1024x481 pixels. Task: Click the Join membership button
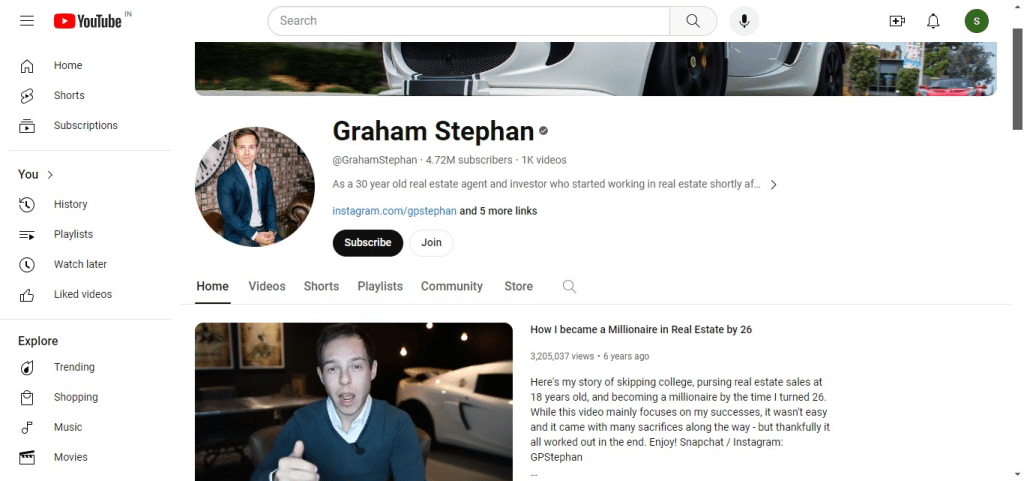point(431,243)
